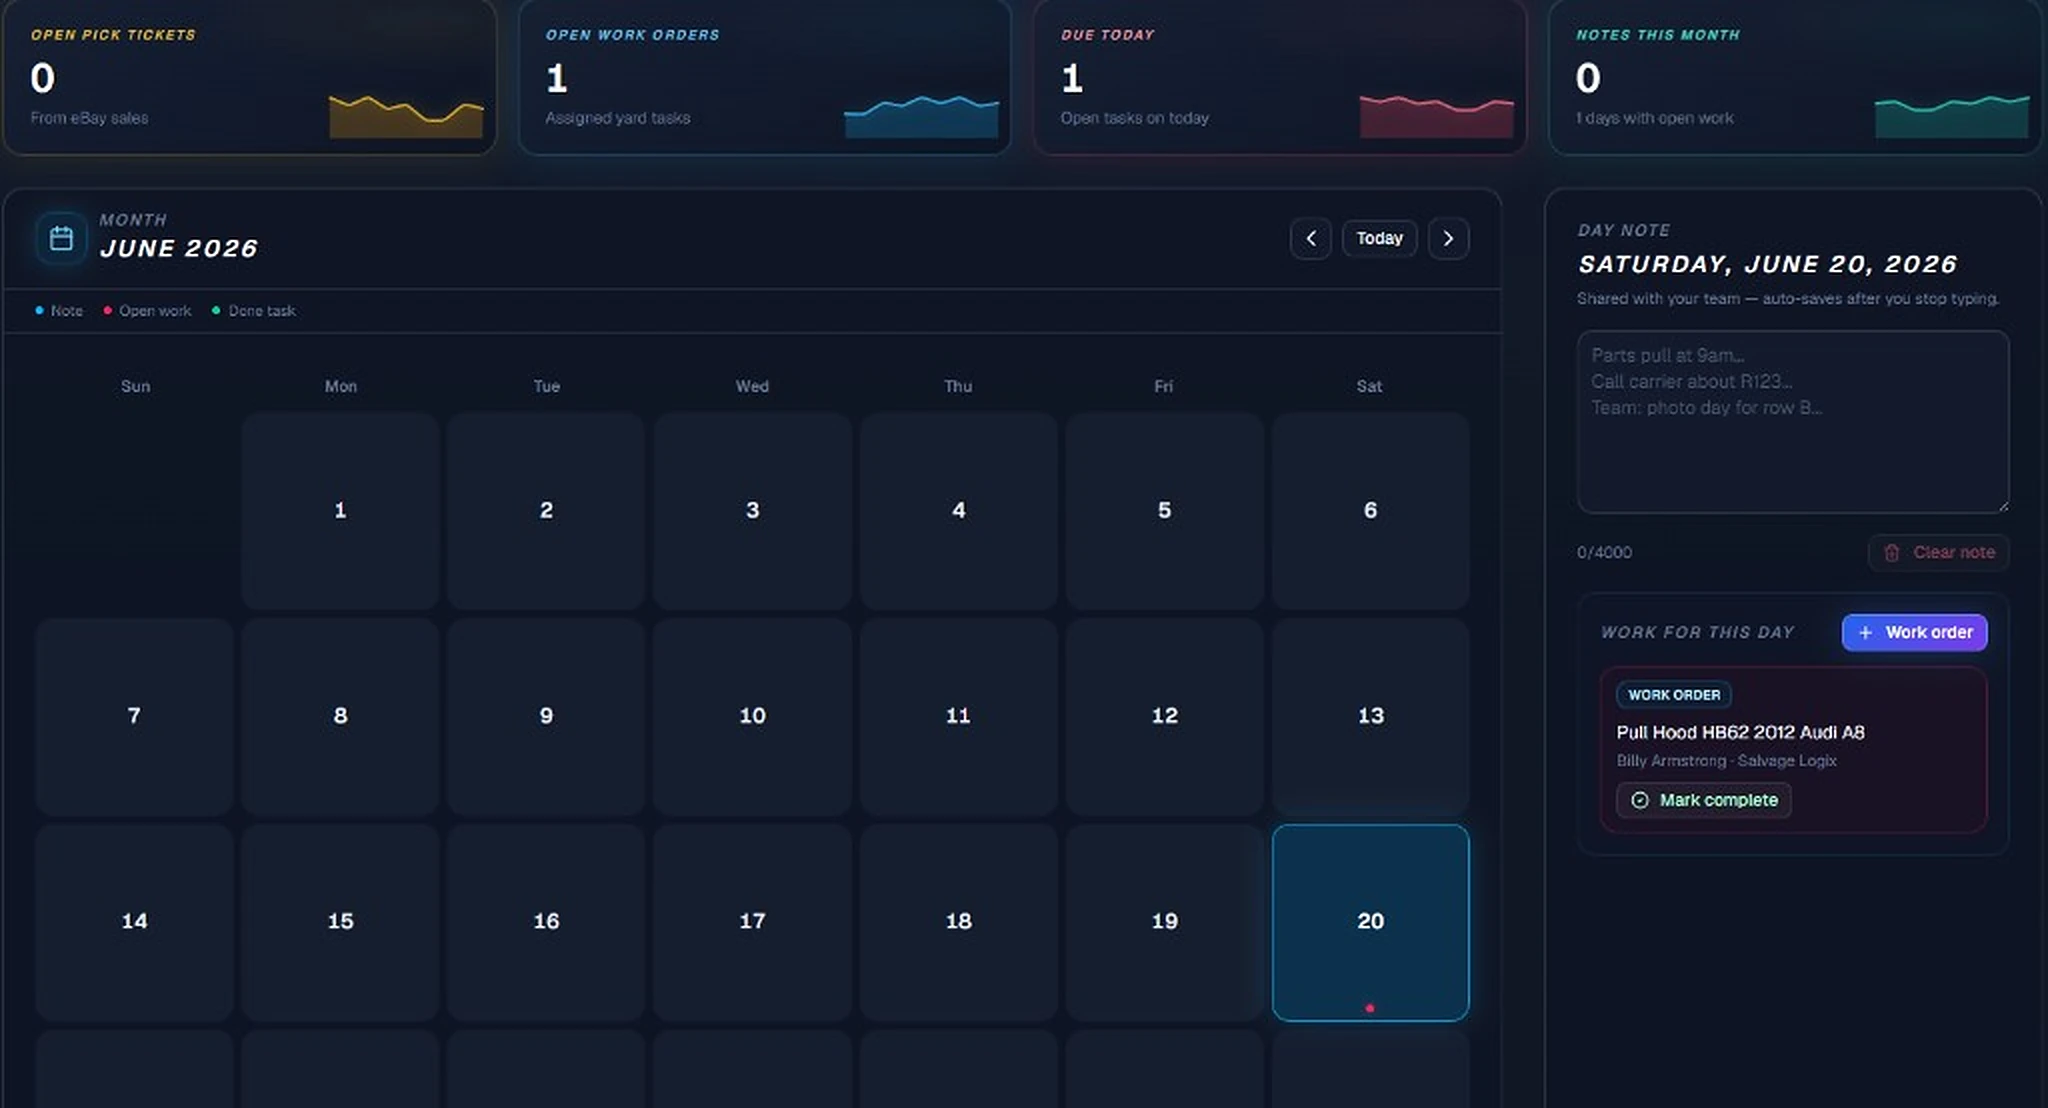Click the Wed weekday column header
Image resolution: width=2048 pixels, height=1108 pixels.
752,386
